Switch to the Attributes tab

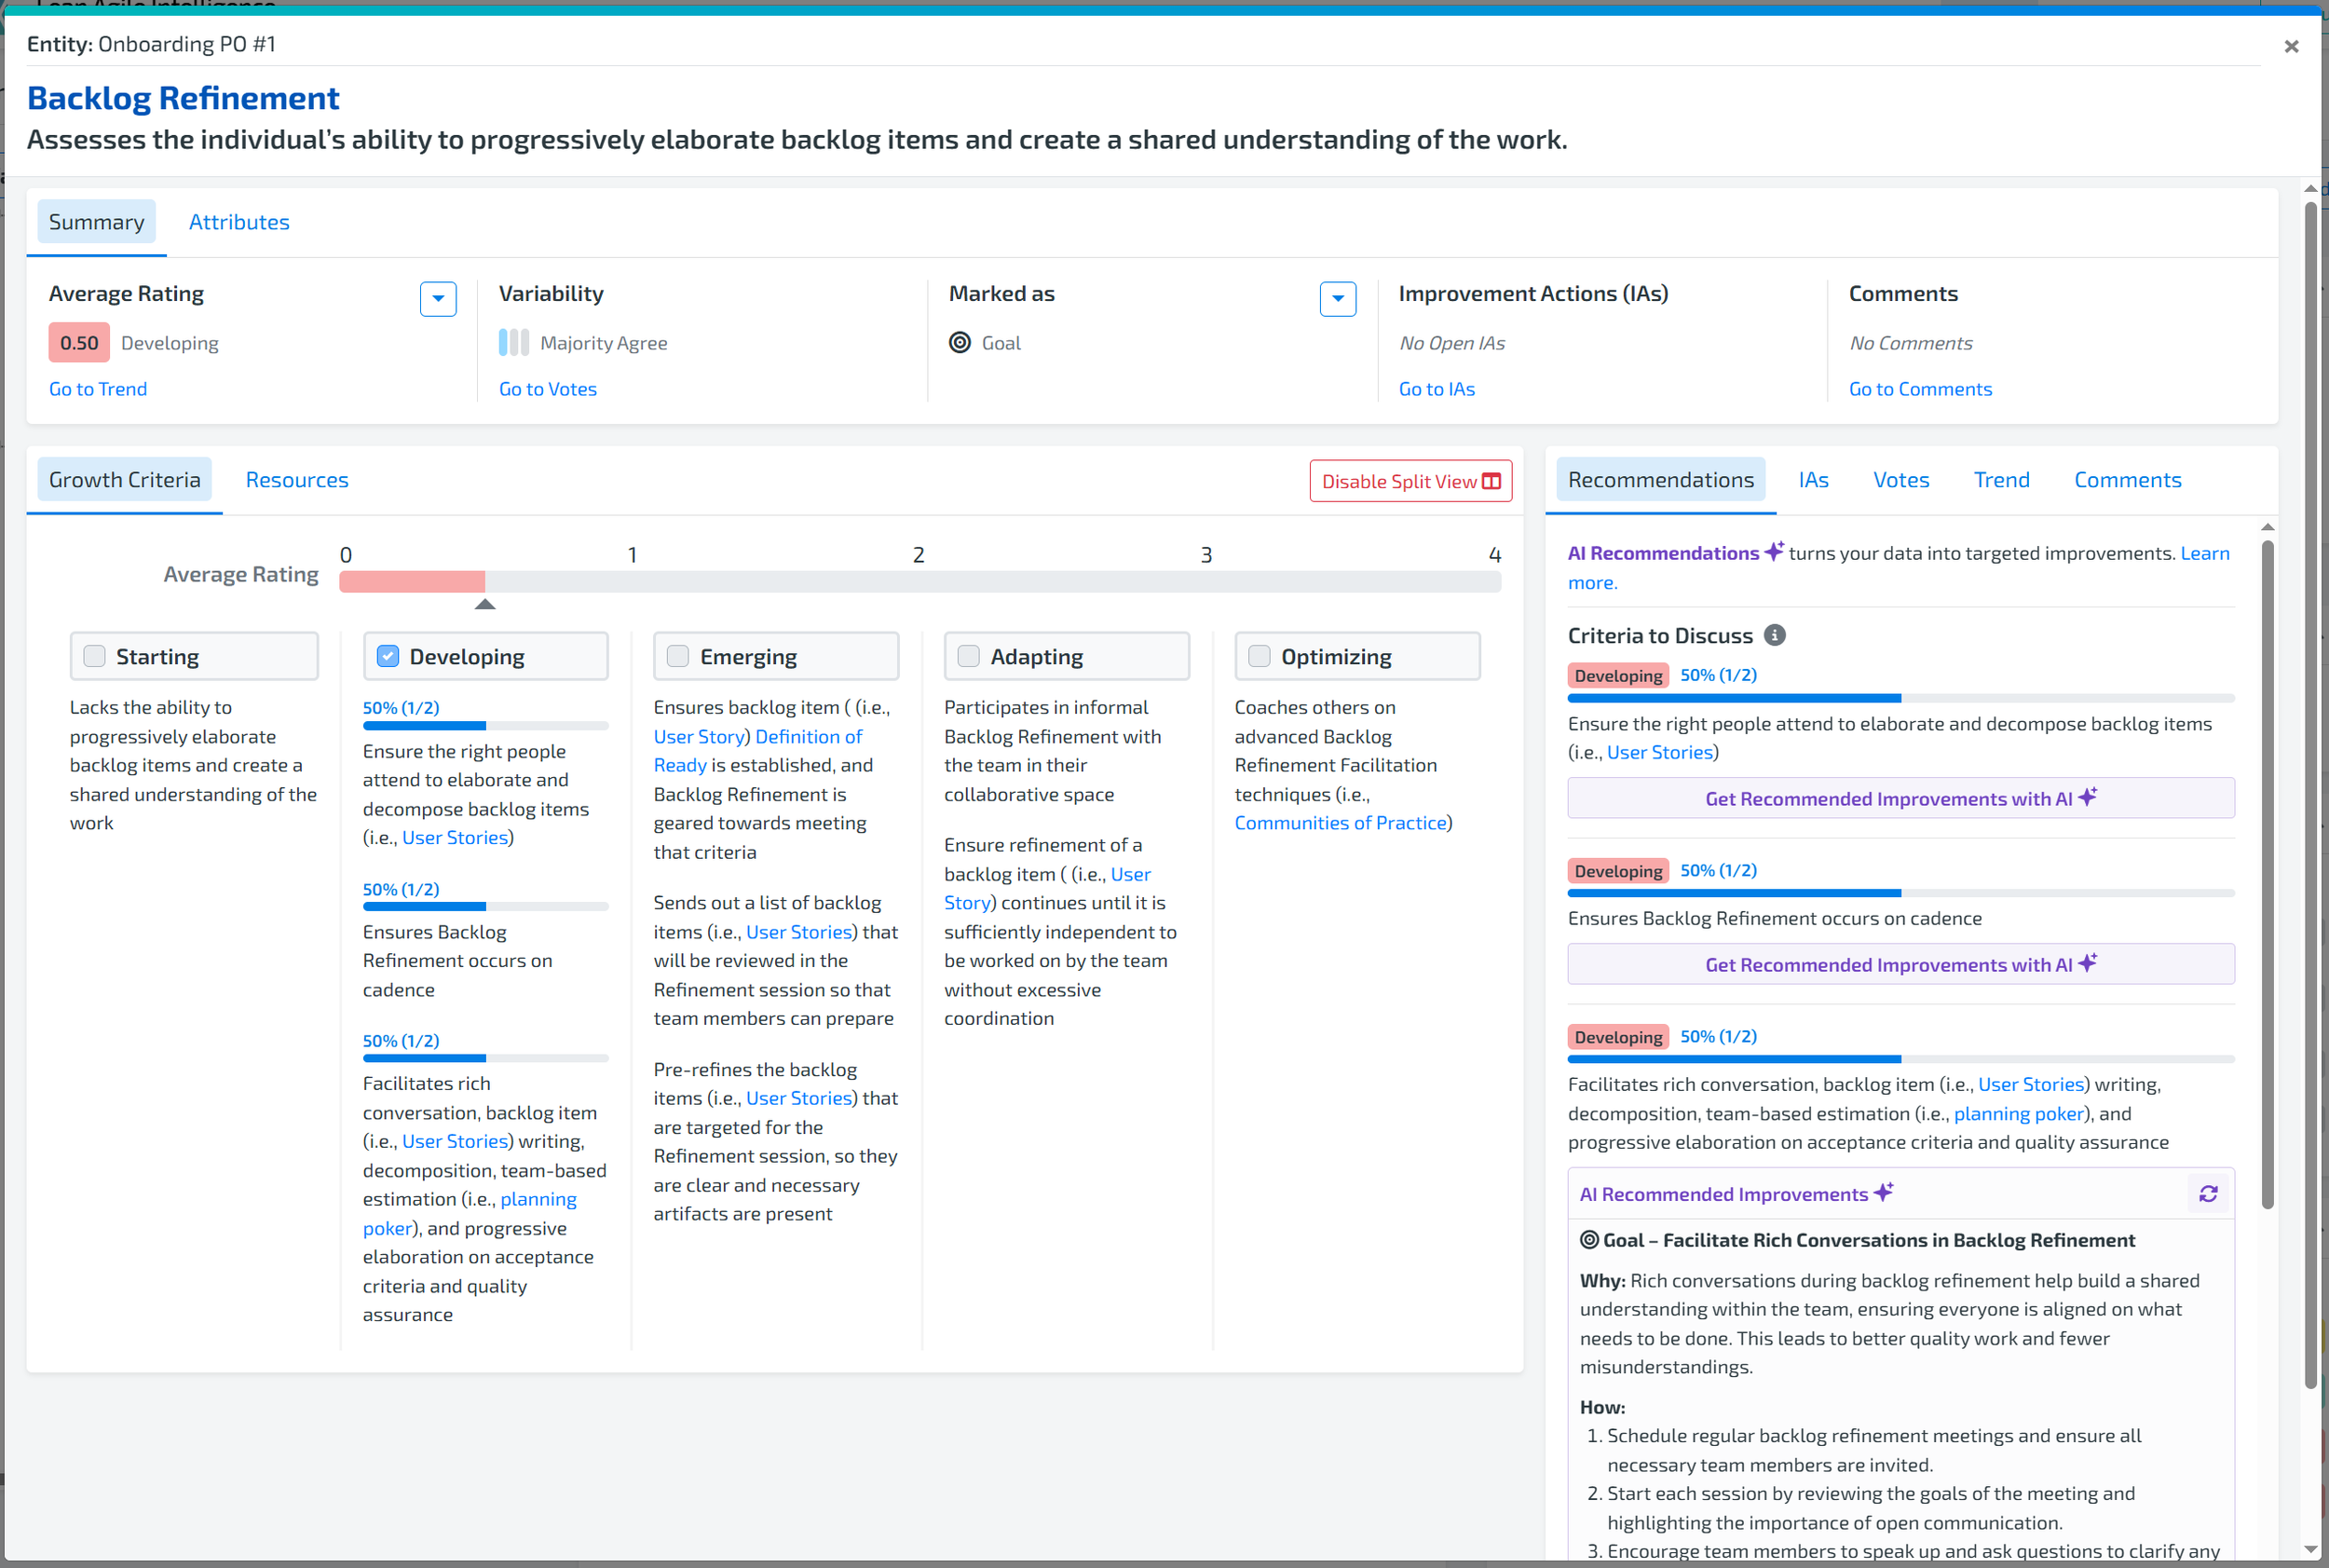[239, 222]
